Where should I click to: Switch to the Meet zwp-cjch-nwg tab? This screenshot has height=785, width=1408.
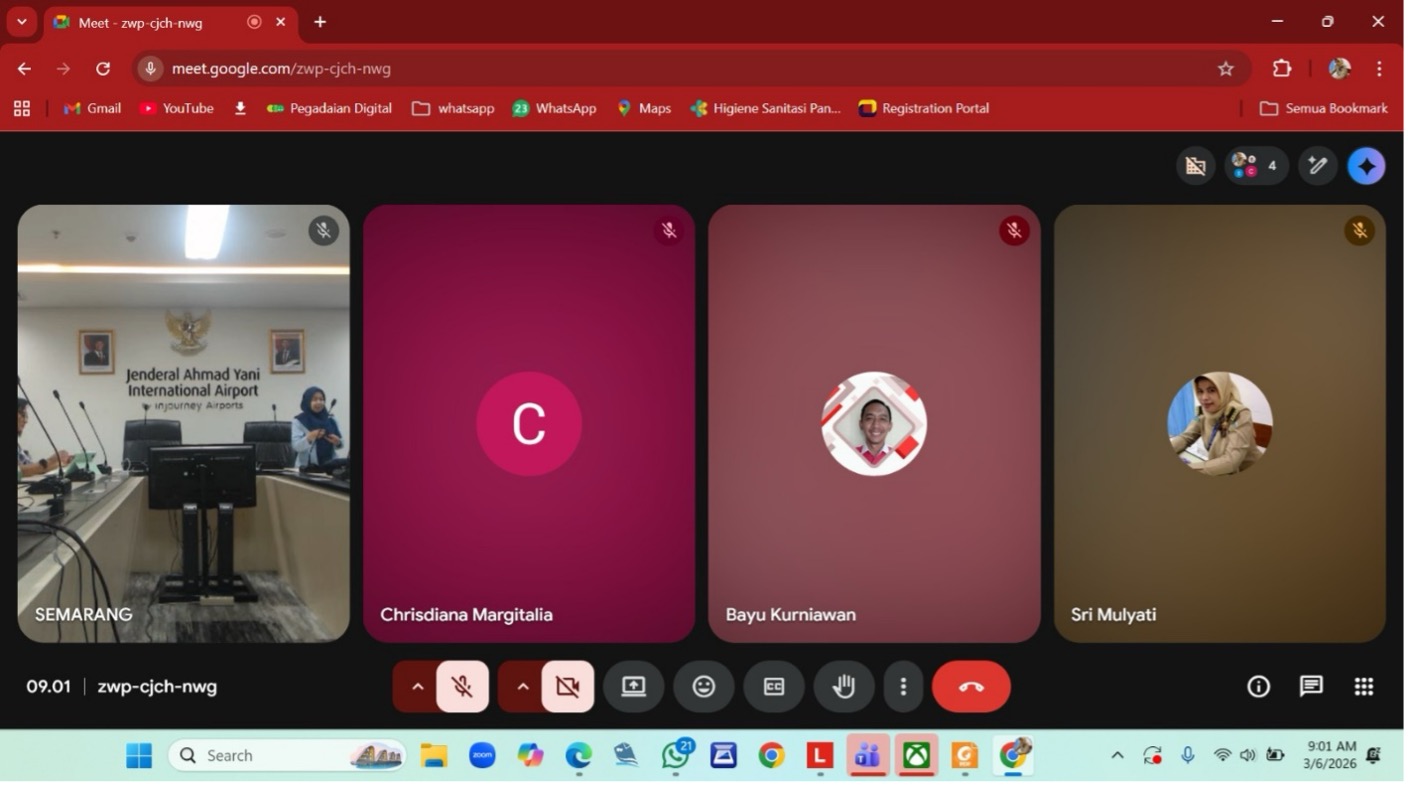point(150,22)
